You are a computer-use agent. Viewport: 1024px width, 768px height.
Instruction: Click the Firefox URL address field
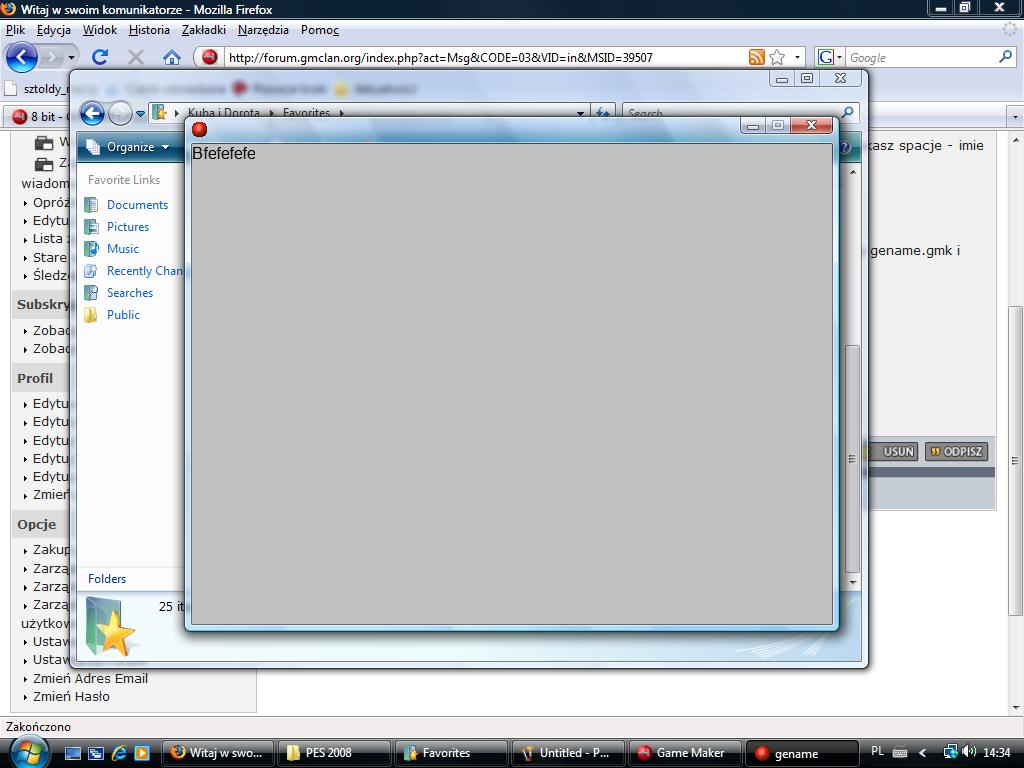480,57
